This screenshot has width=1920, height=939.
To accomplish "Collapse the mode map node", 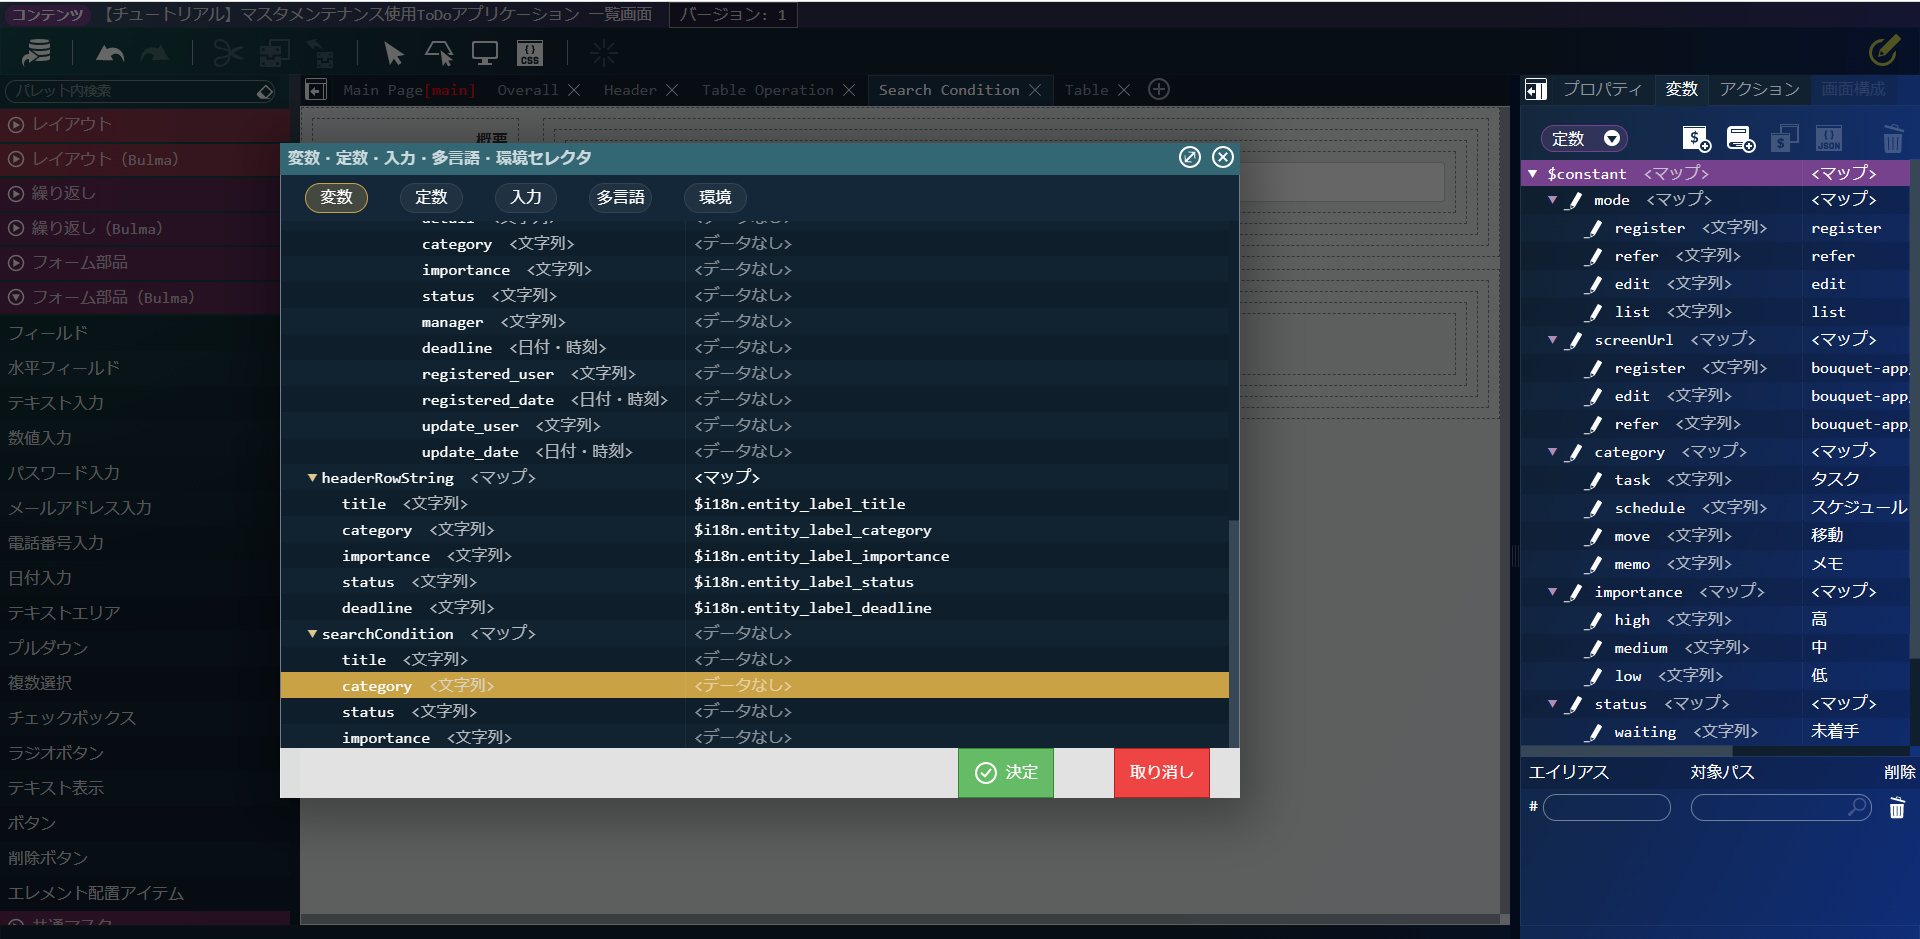I will click(1552, 200).
